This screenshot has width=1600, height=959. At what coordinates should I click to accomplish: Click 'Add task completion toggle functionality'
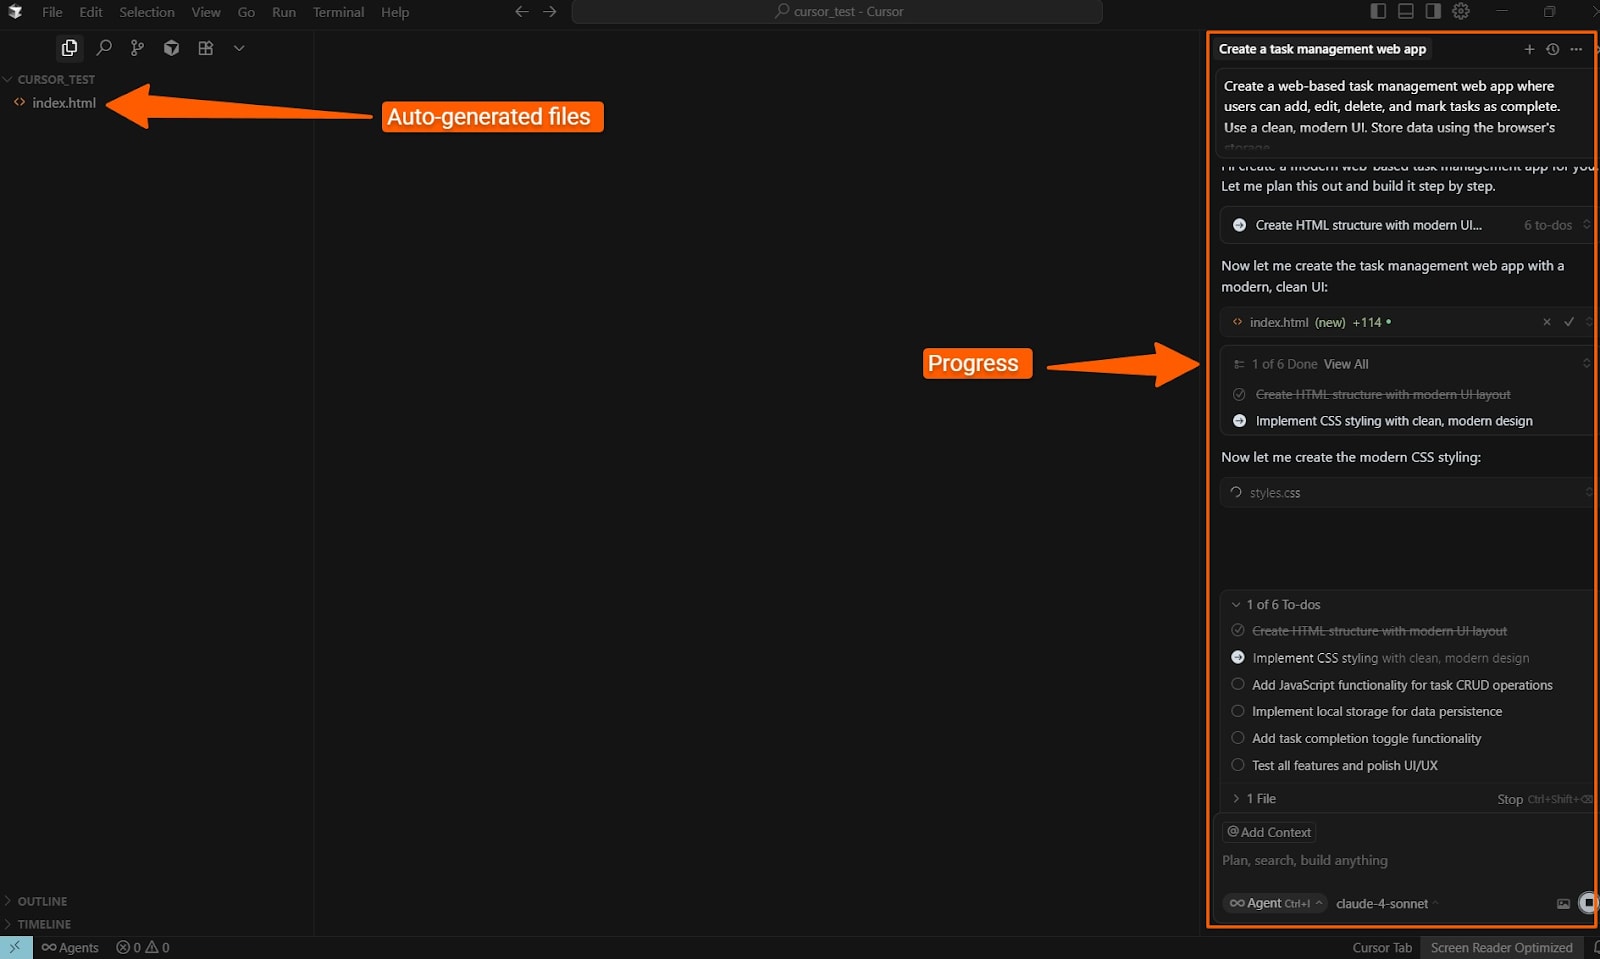(1367, 739)
